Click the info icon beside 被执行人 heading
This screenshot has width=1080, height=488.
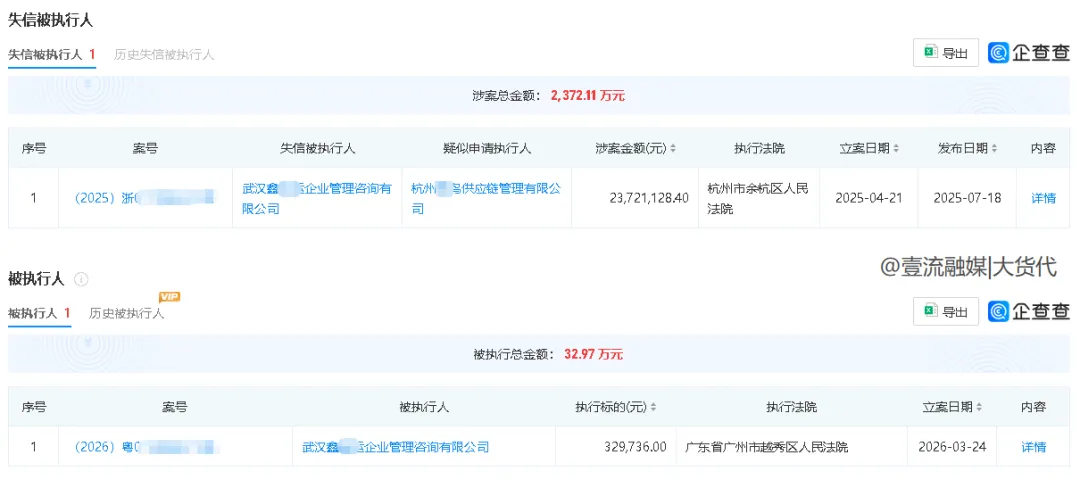tap(82, 279)
